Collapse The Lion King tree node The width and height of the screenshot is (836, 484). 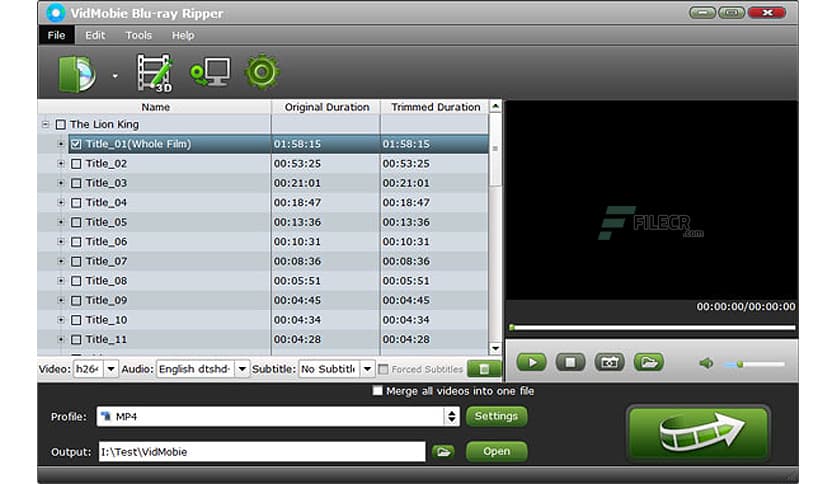(45, 124)
